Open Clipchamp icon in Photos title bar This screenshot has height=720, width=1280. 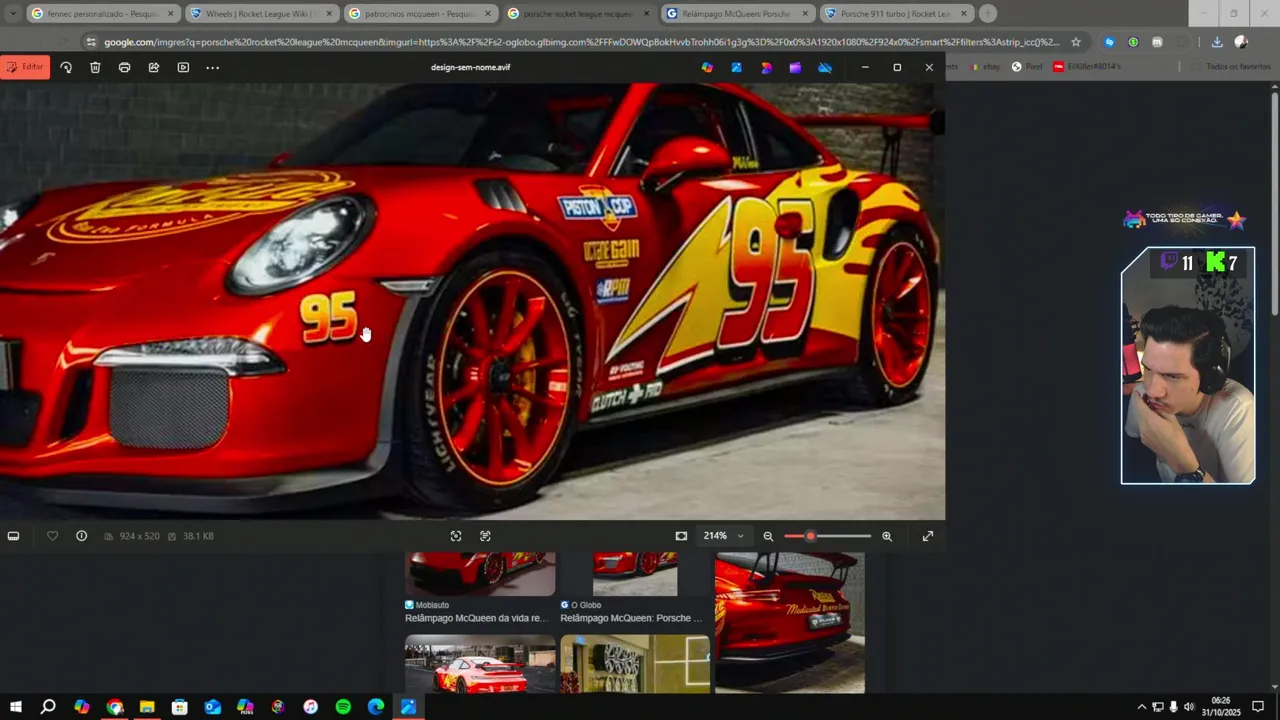795,68
